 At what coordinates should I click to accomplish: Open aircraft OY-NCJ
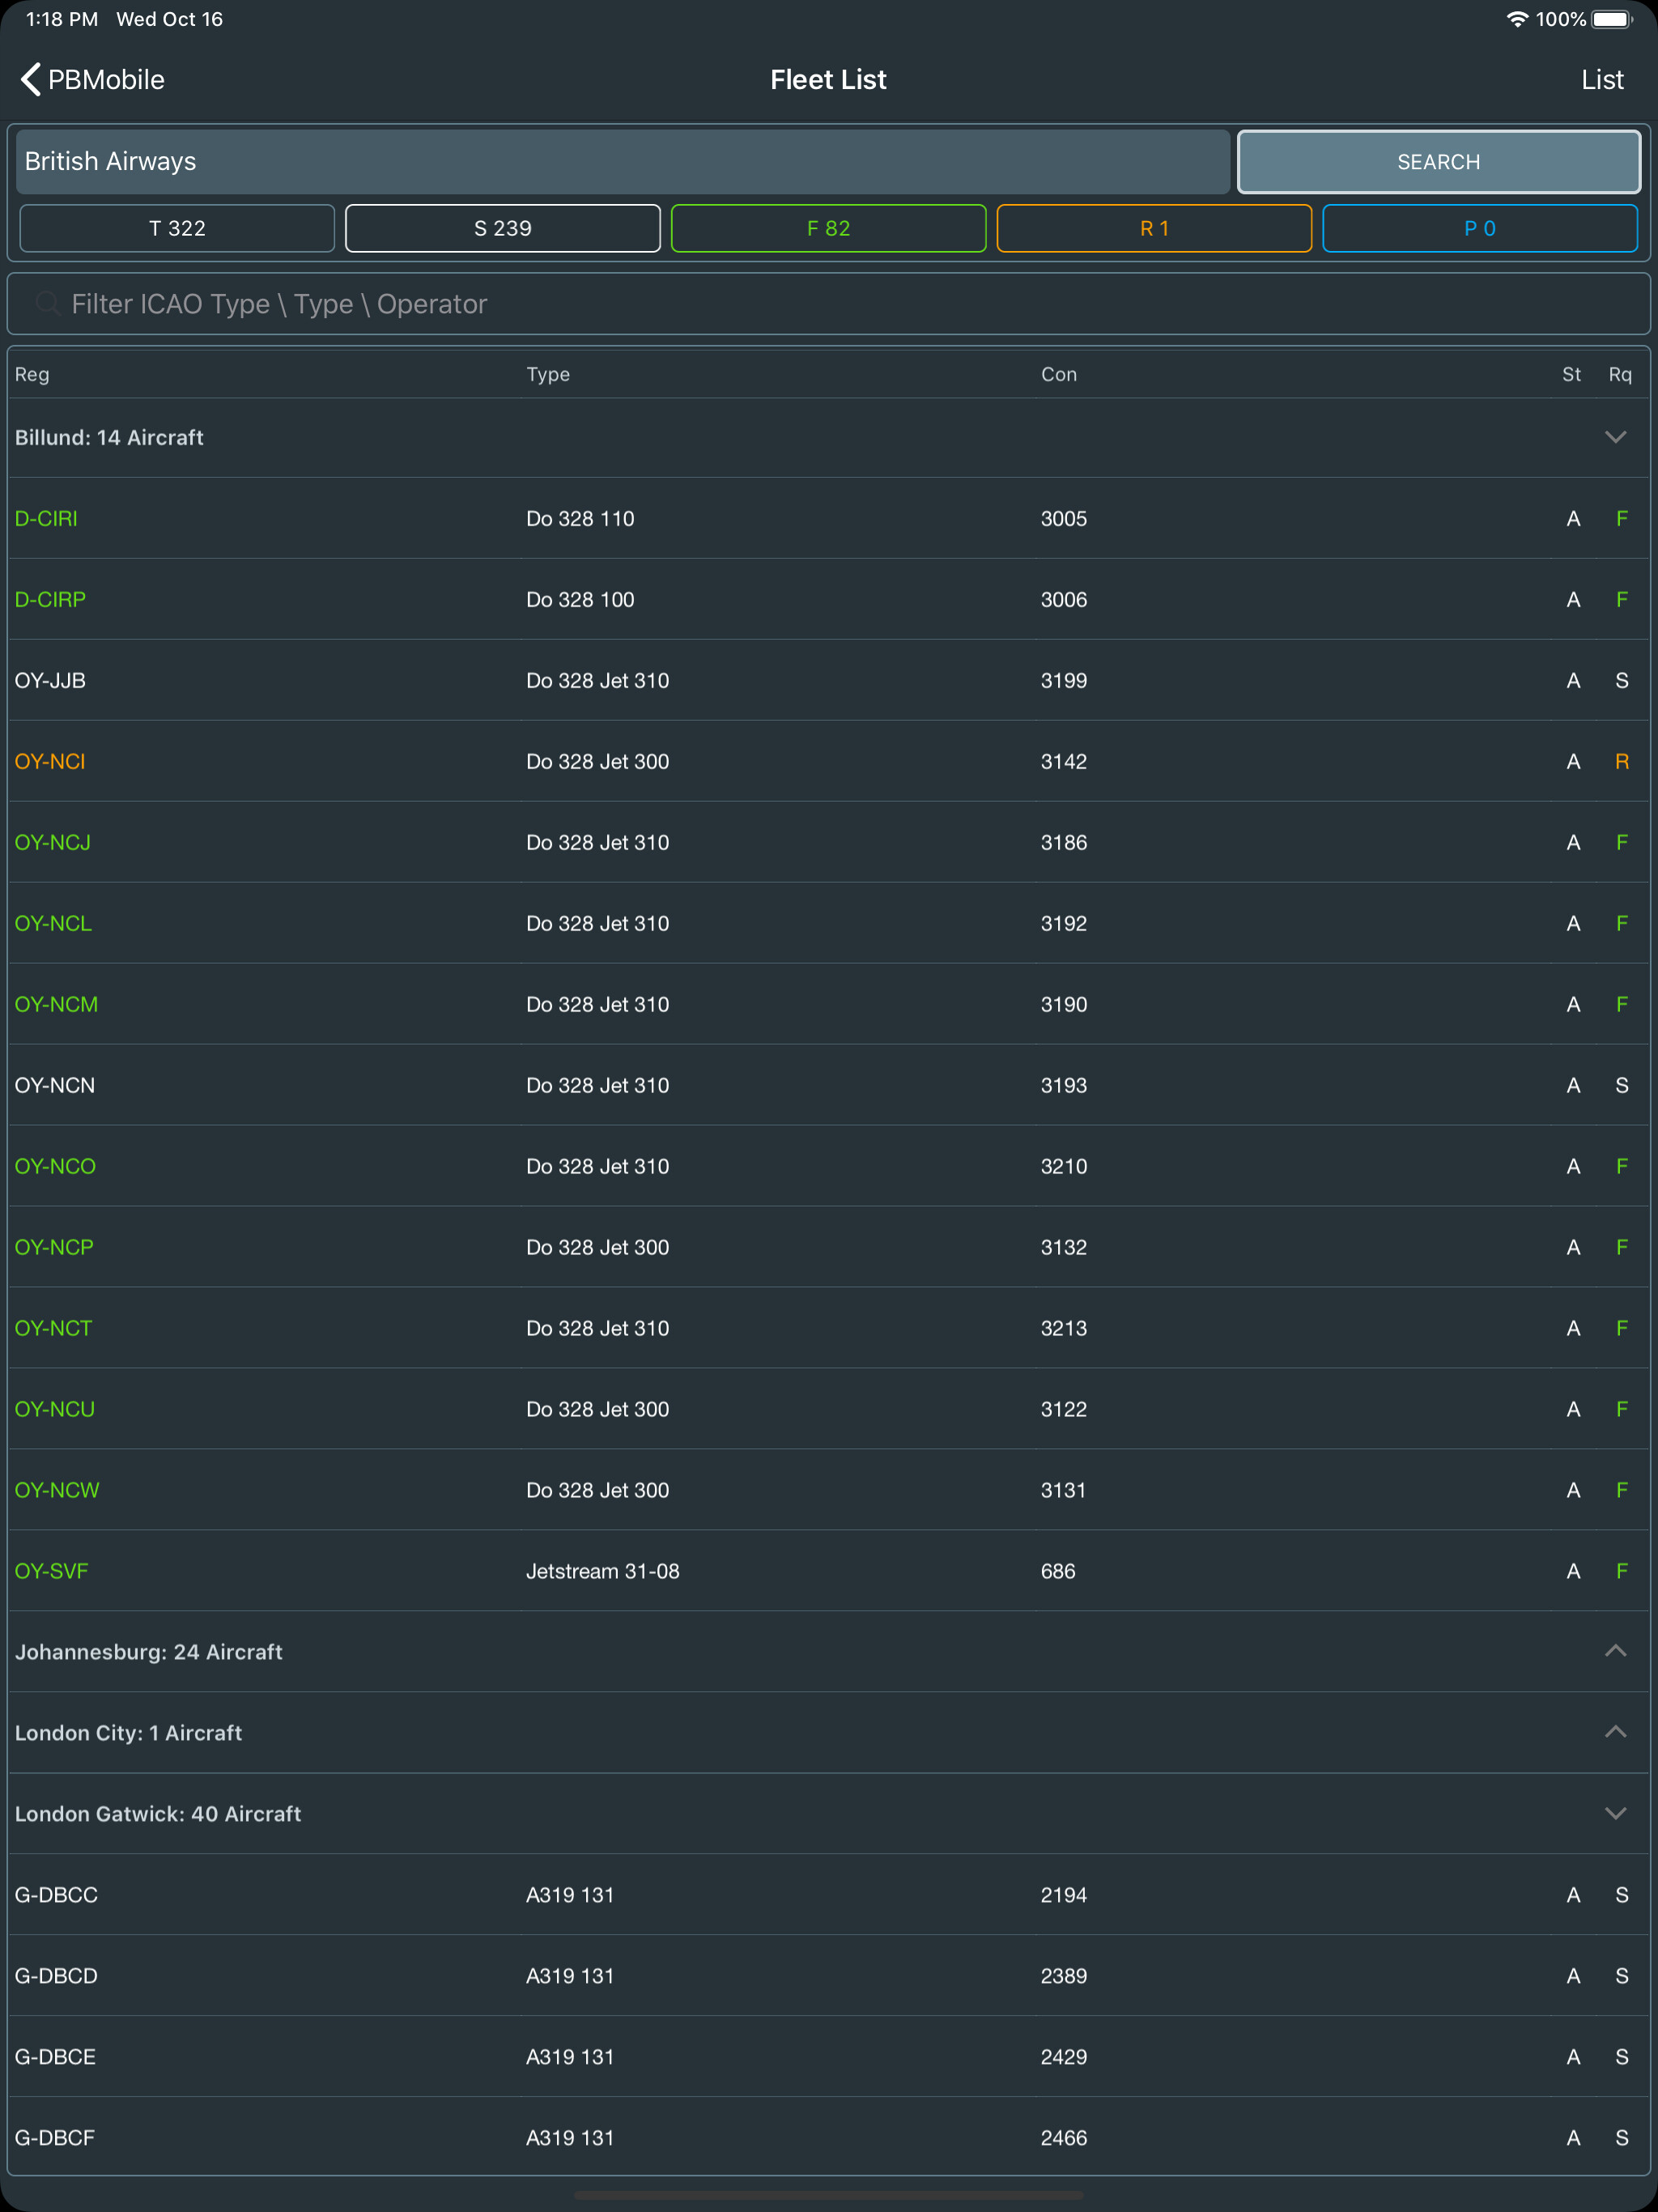(829, 843)
